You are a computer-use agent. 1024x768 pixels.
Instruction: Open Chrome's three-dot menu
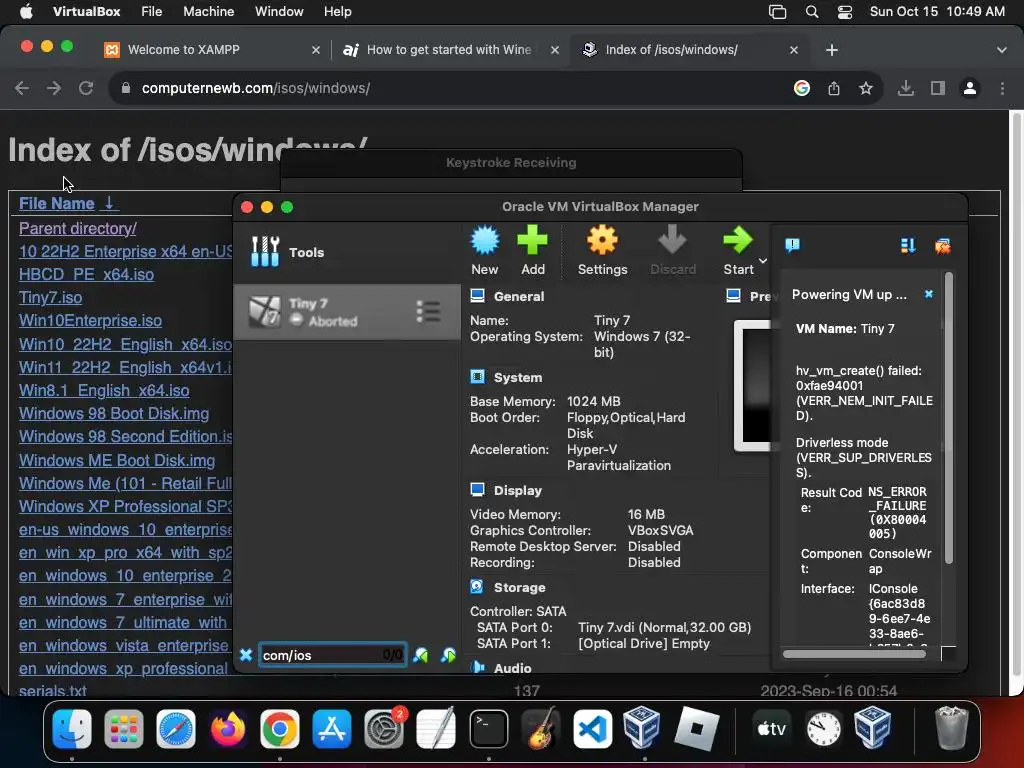coord(1002,88)
